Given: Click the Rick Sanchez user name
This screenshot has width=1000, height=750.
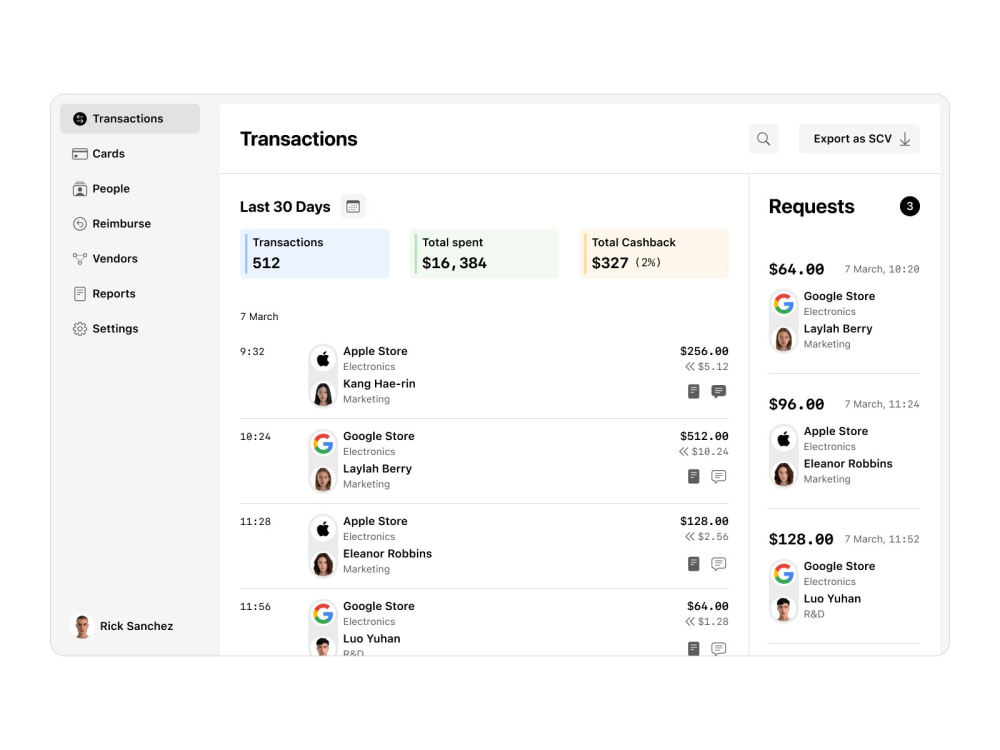Looking at the screenshot, I should click(x=136, y=626).
